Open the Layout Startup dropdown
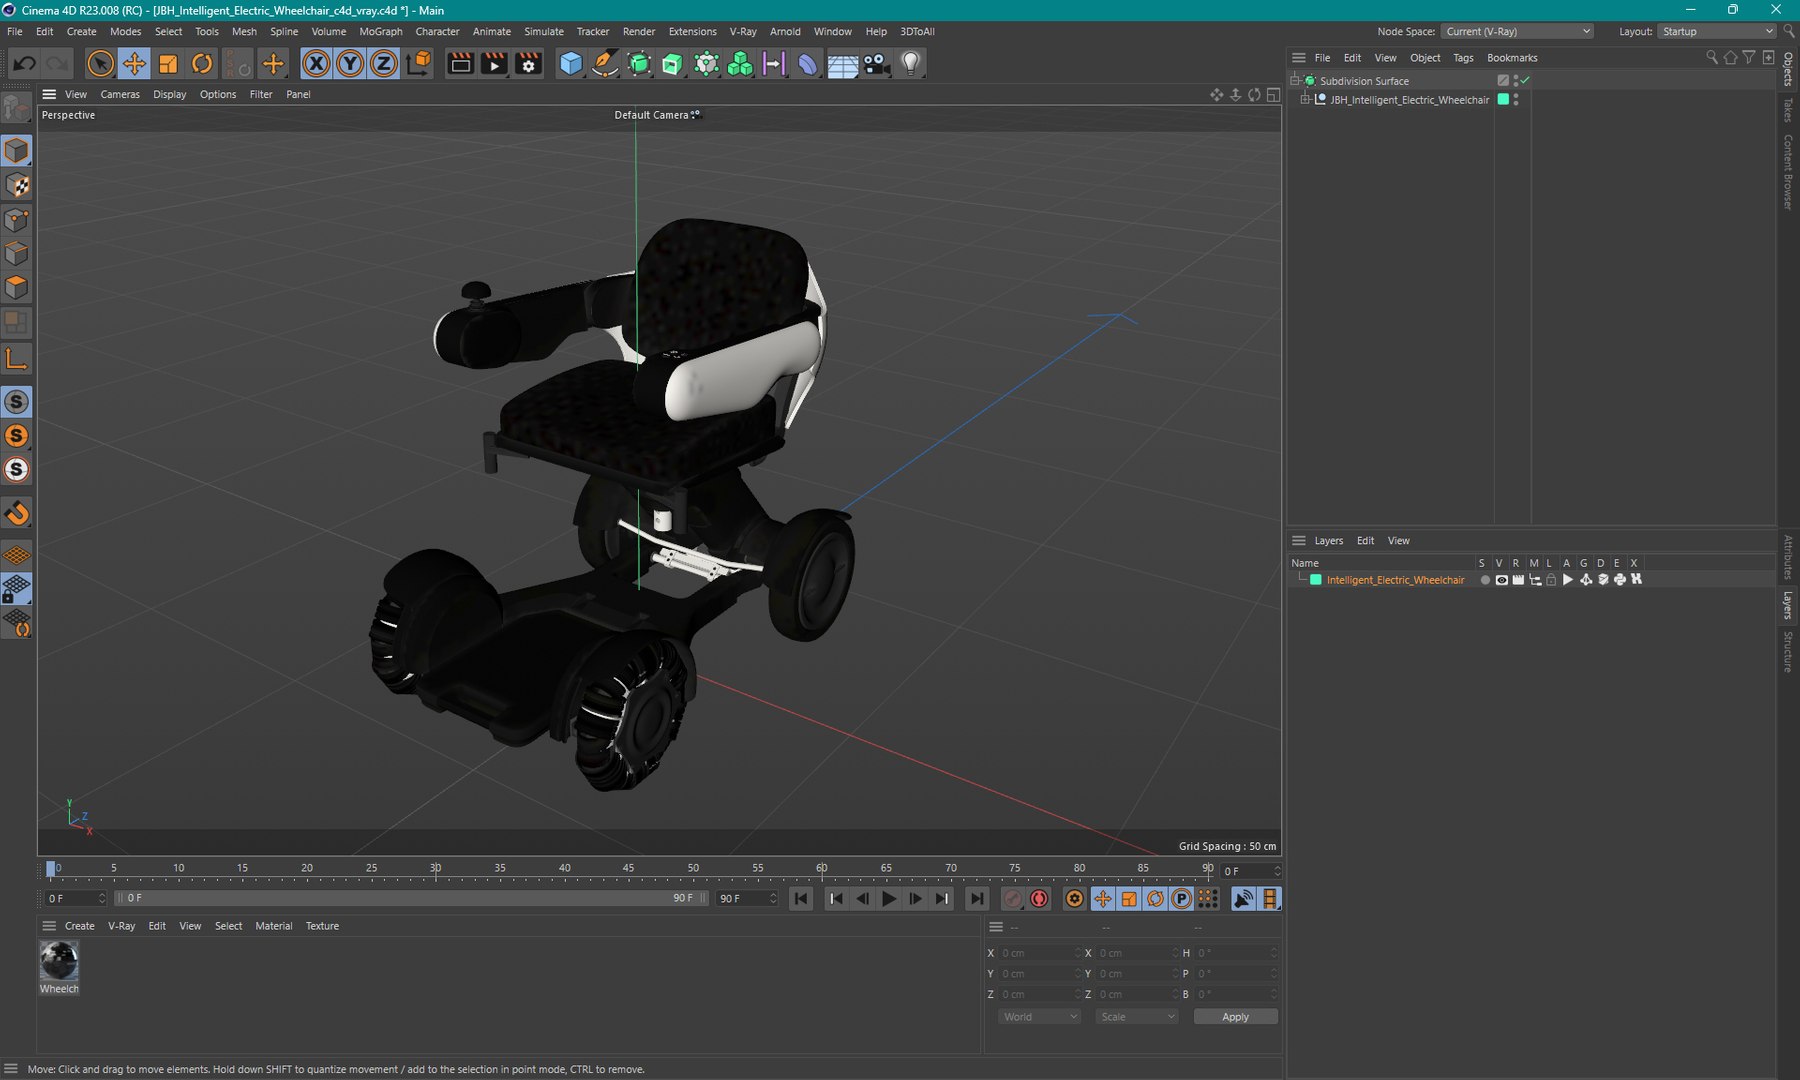The height and width of the screenshot is (1080, 1800). pyautogui.click(x=1717, y=32)
